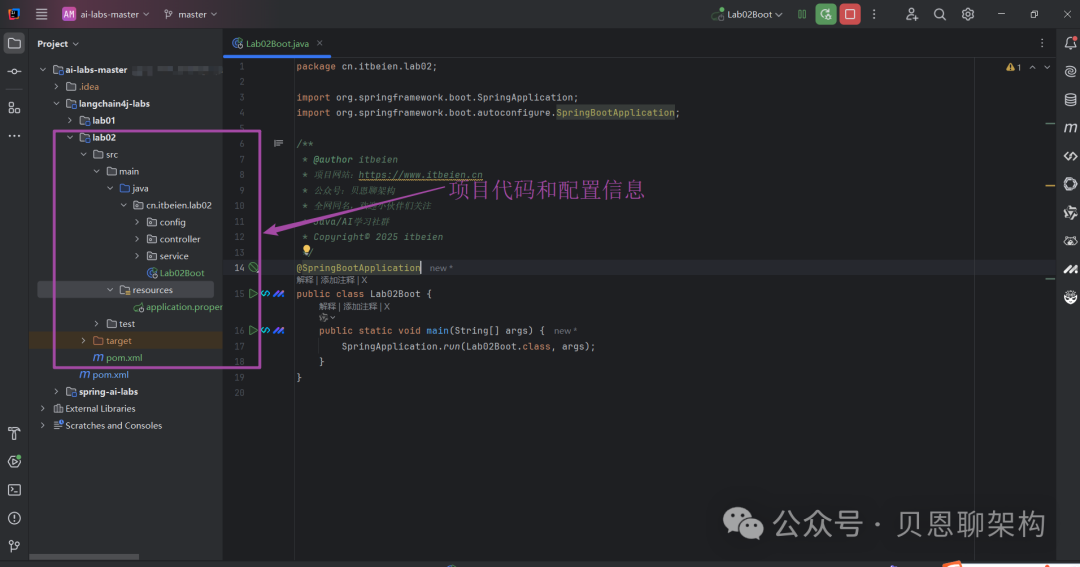Show more tool windows ellipsis
The image size is (1080, 567).
(x=14, y=136)
